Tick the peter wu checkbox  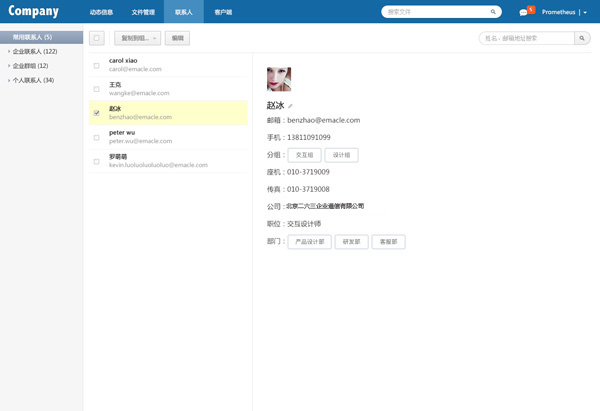pos(96,137)
